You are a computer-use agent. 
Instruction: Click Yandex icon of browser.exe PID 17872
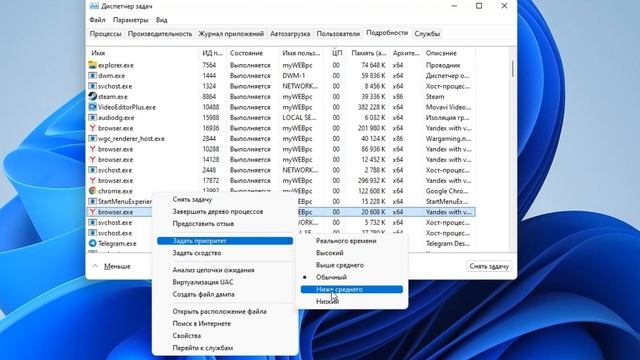[92, 180]
